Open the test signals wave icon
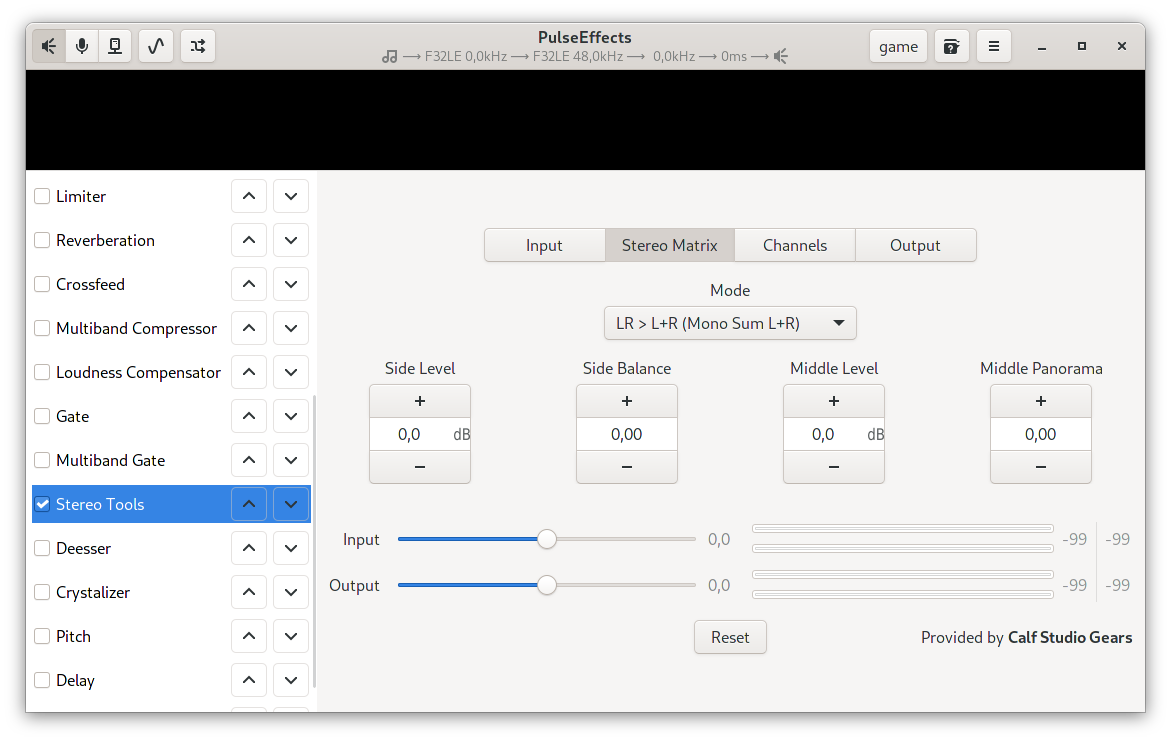This screenshot has width=1171, height=741. 156,46
